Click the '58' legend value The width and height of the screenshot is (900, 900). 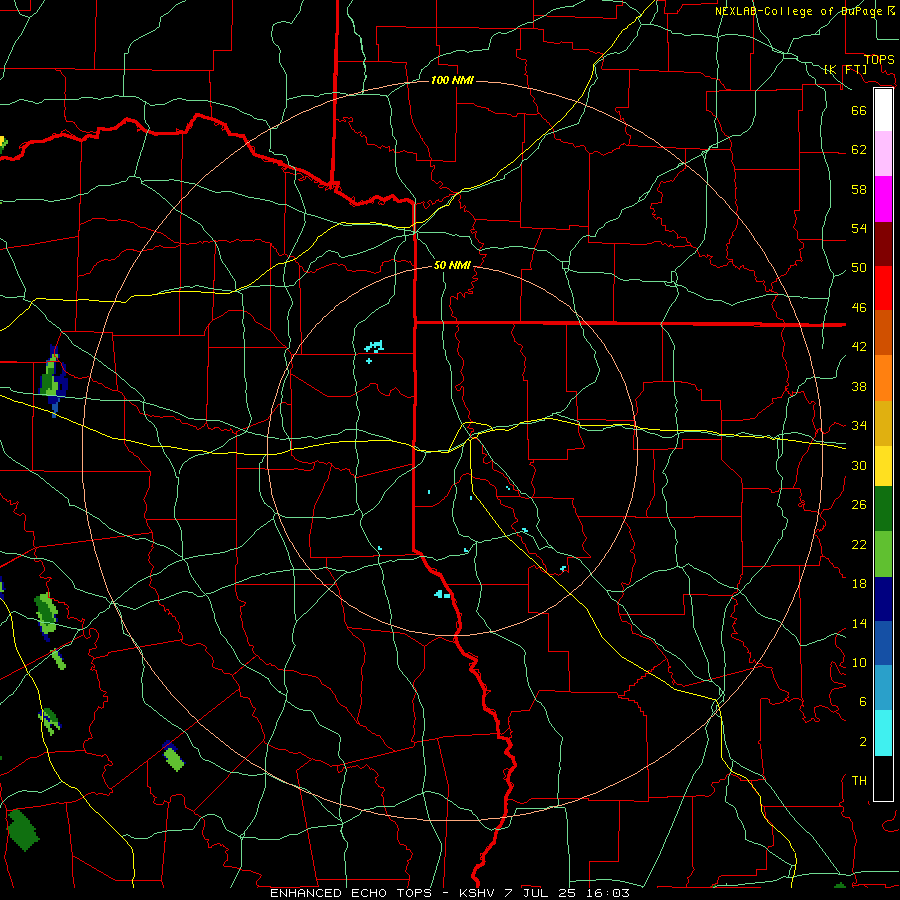click(x=859, y=189)
